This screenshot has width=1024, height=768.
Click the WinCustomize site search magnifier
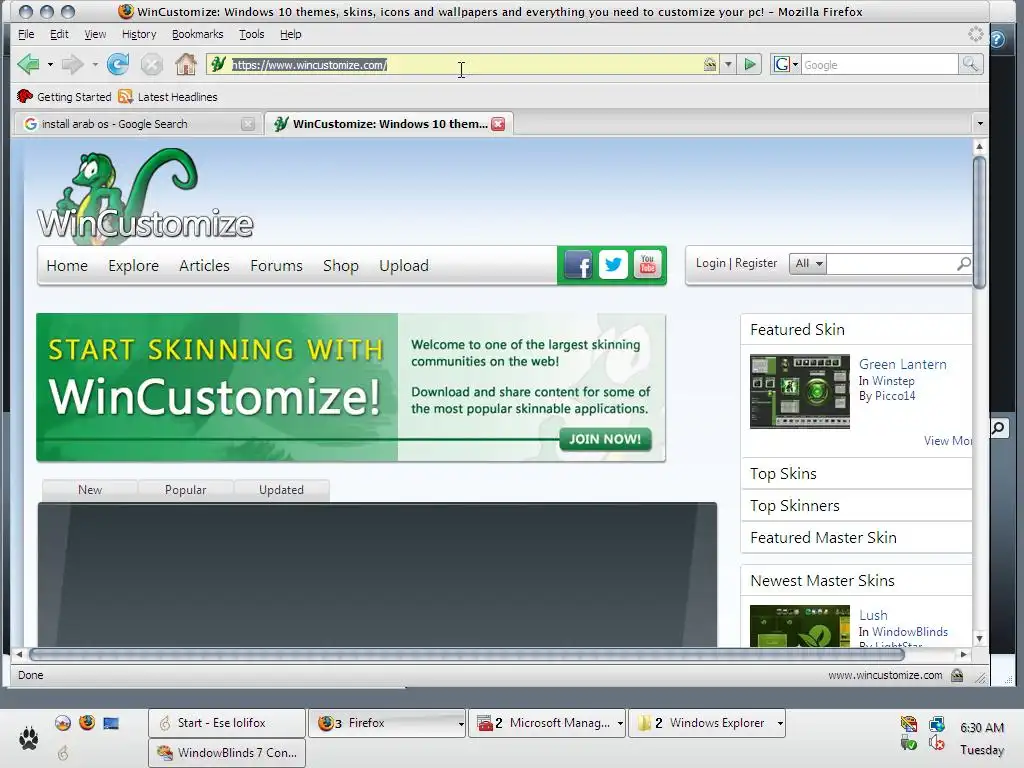coord(963,263)
